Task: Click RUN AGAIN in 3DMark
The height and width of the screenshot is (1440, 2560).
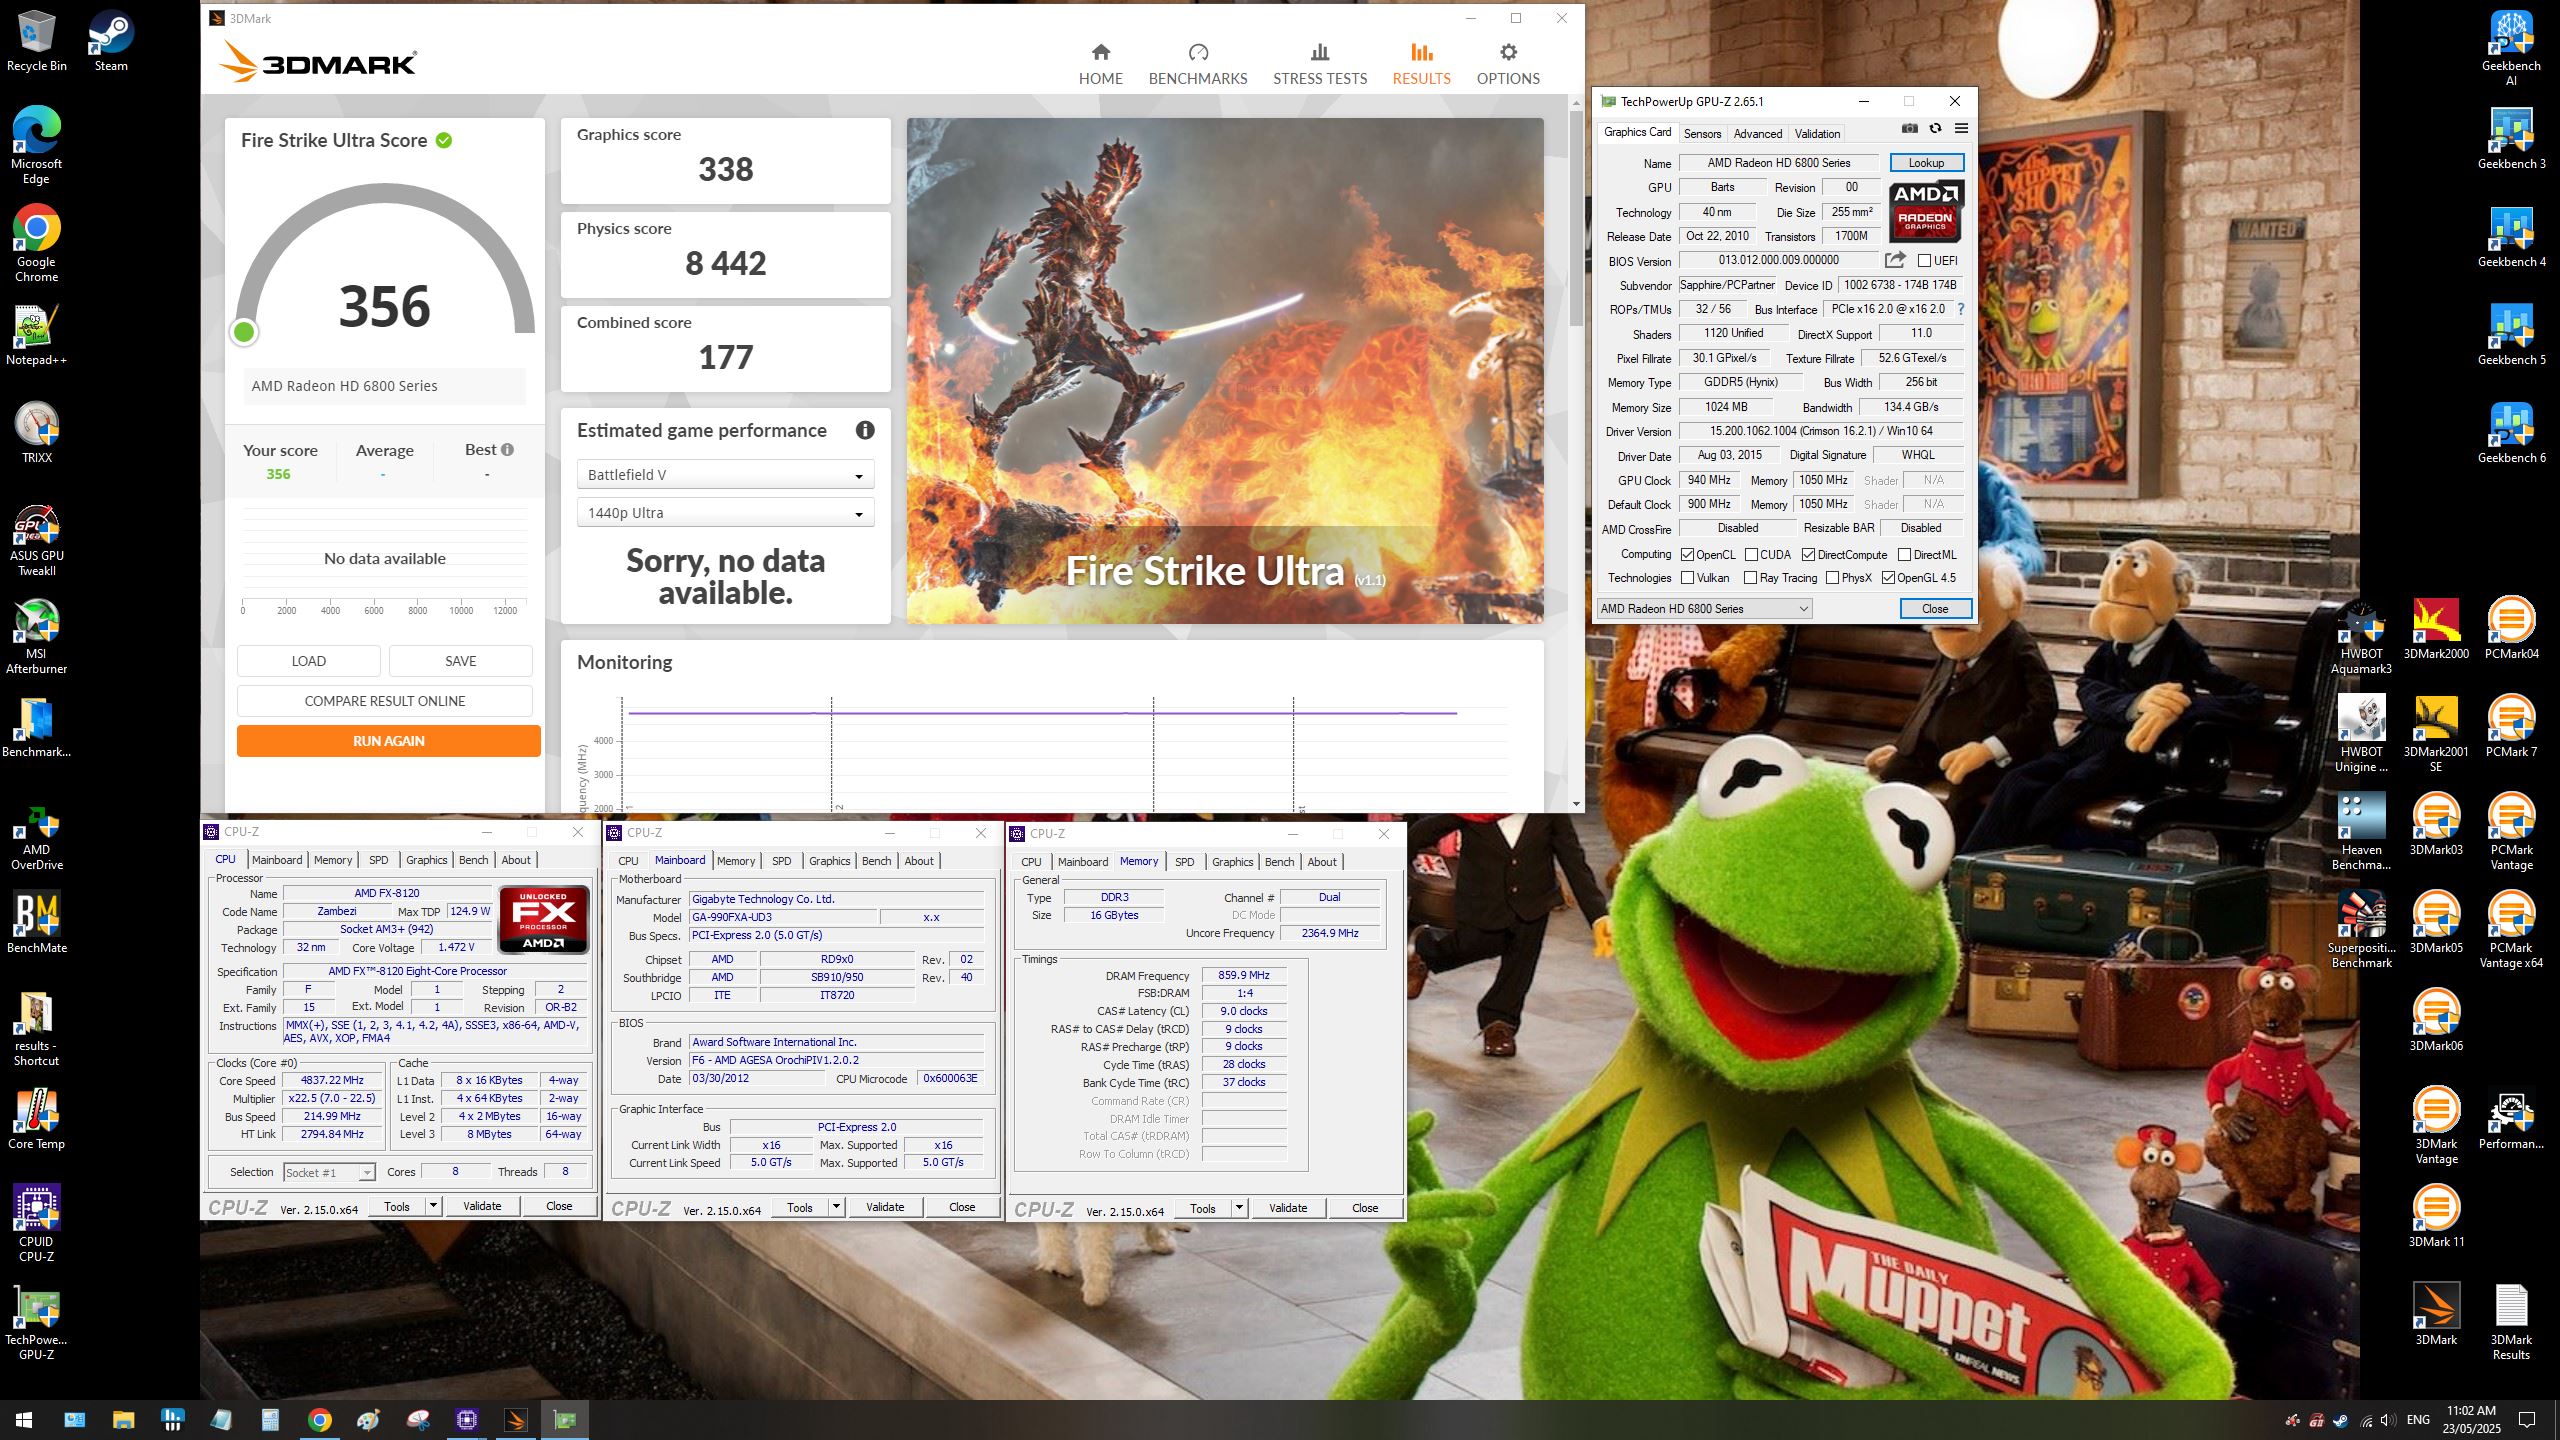Action: (388, 741)
